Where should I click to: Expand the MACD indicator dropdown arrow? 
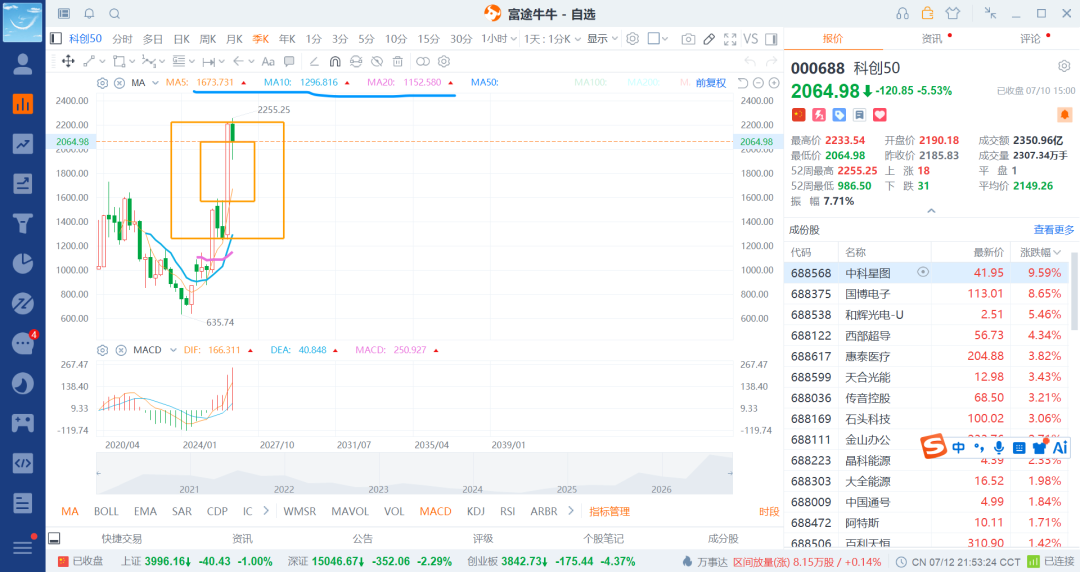pos(173,350)
